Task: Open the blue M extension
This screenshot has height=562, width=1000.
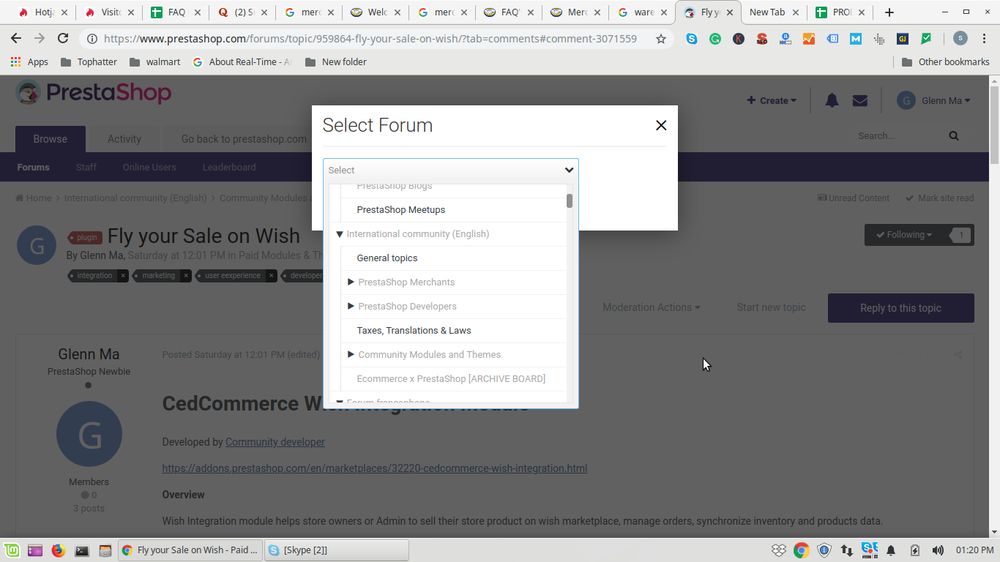Action: point(855,39)
